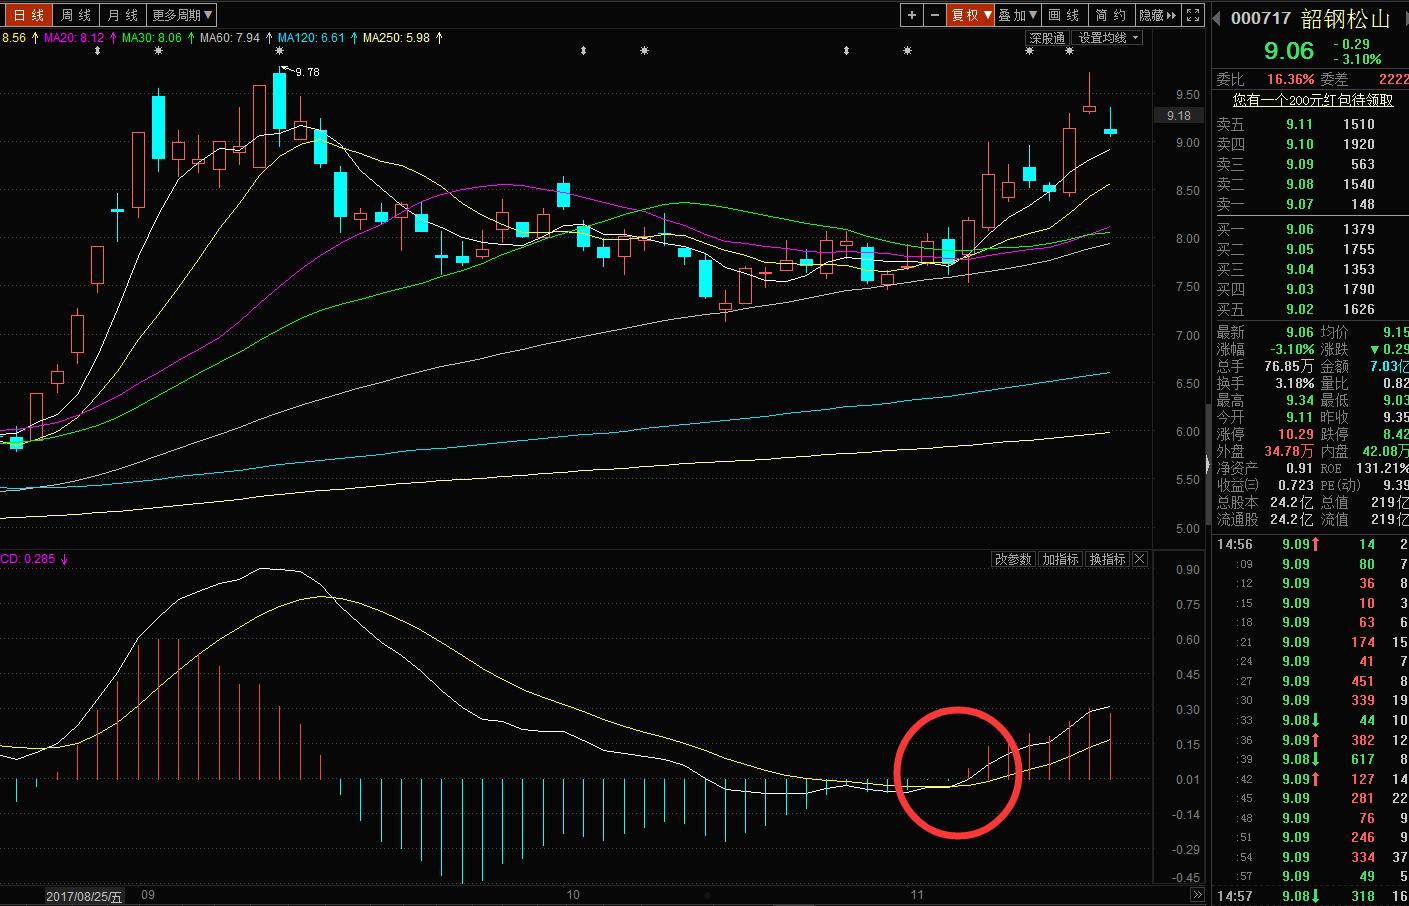
Task: Click 最高 value 9.34
Action: pos(1299,400)
